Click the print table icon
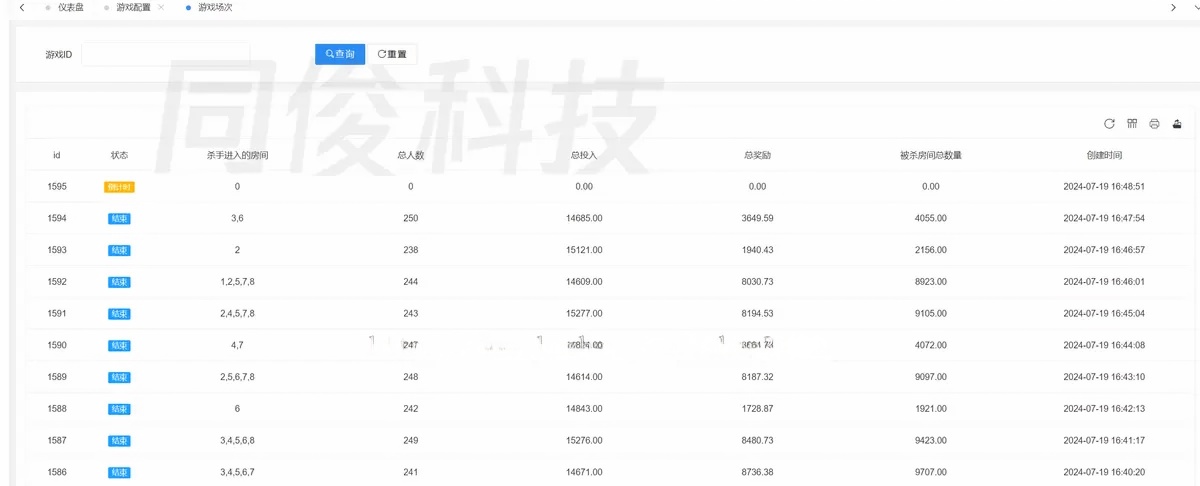This screenshot has height=486, width=1200. point(1154,124)
